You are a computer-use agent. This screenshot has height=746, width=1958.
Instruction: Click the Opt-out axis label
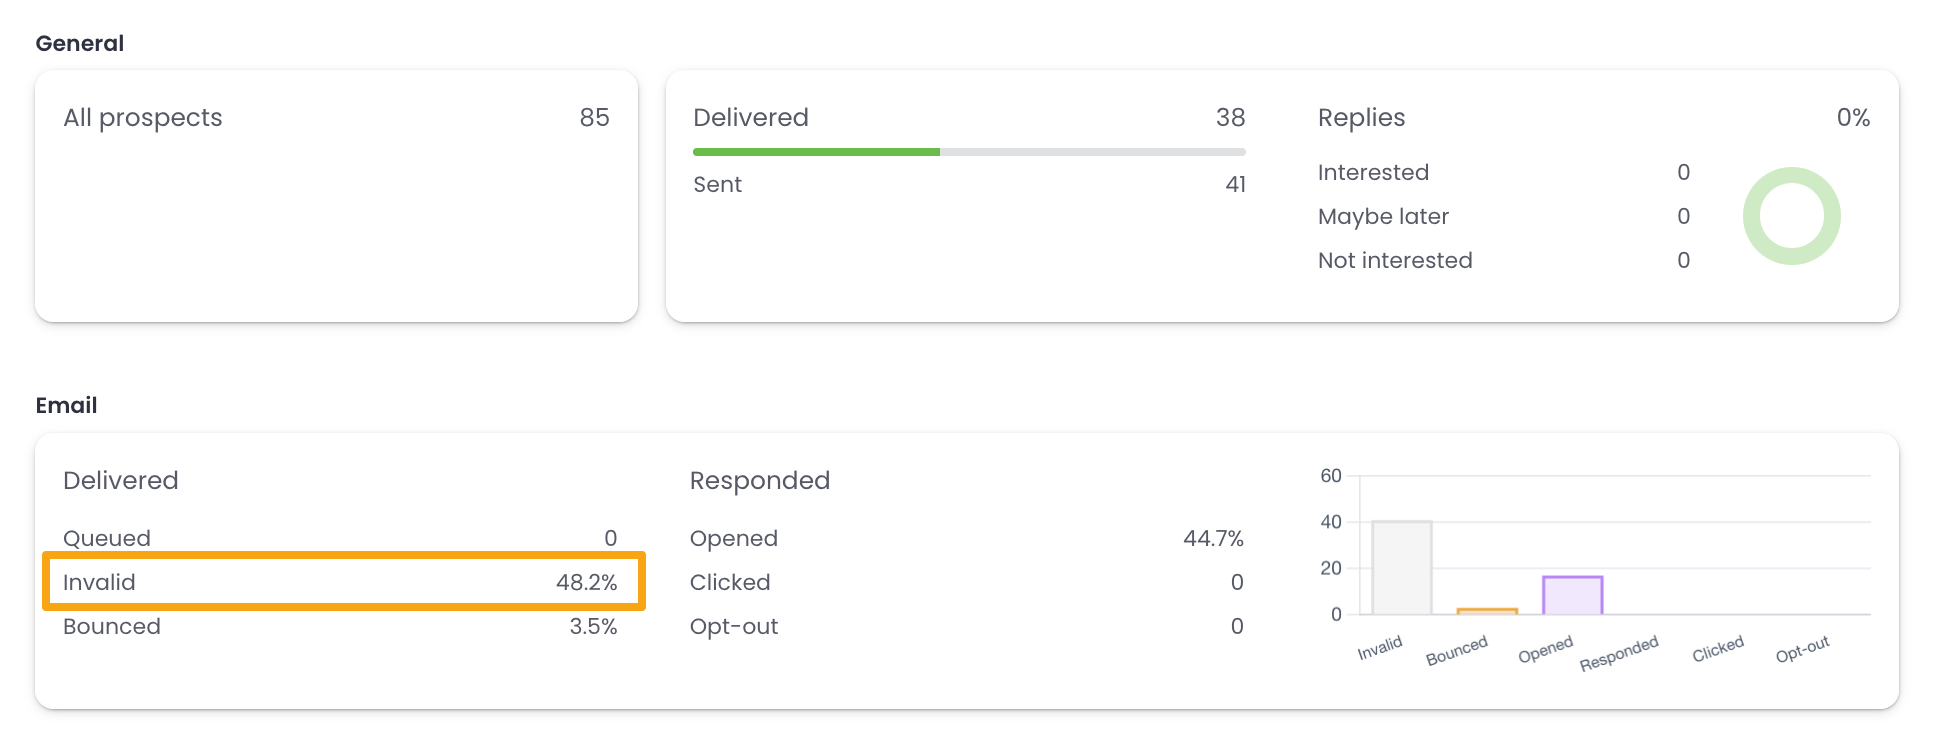click(x=1802, y=648)
